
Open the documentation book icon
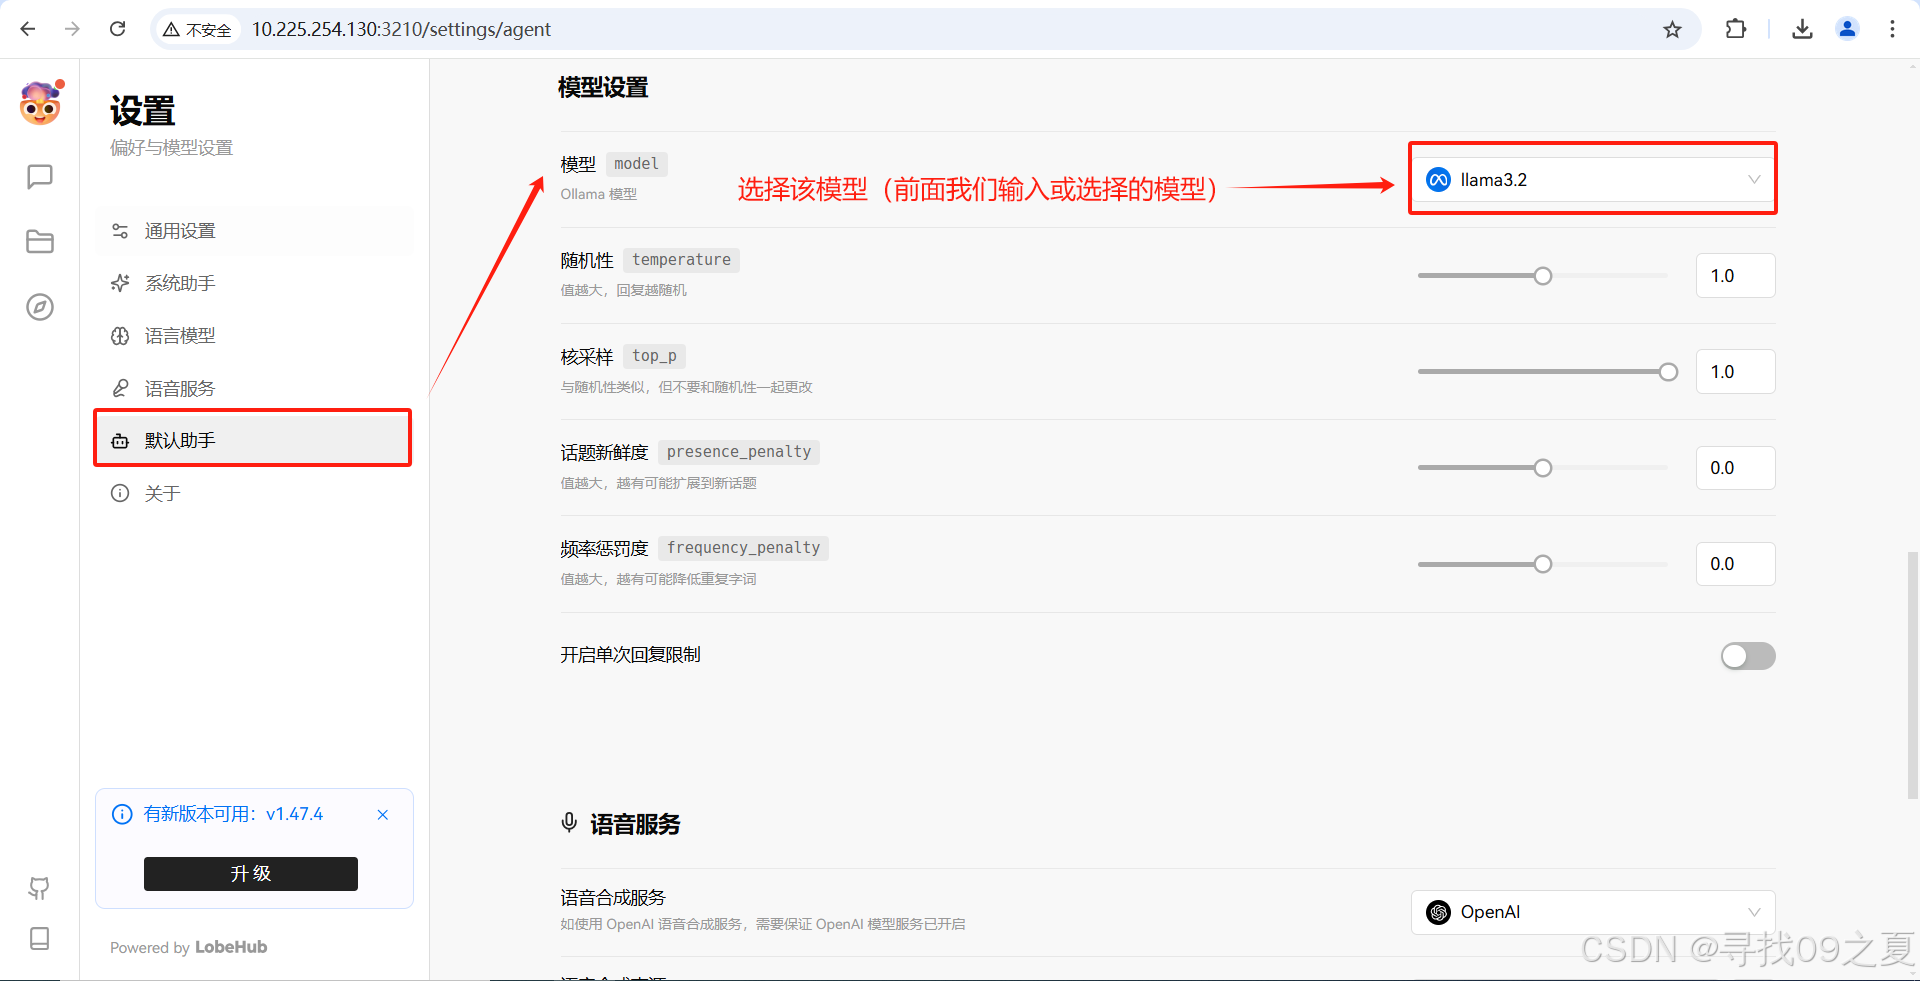40,938
